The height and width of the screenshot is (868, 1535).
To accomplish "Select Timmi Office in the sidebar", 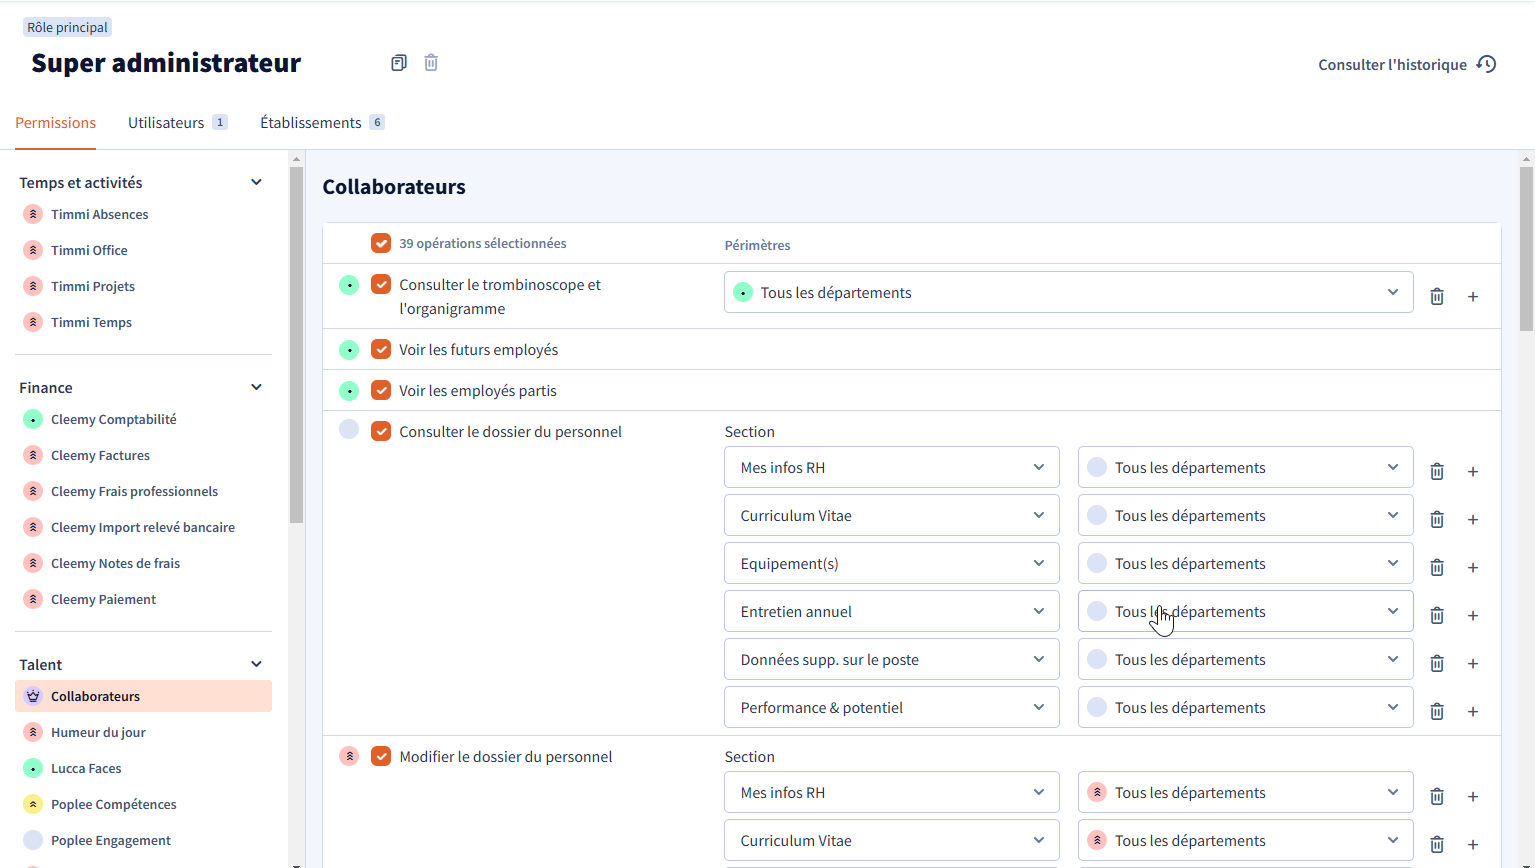I will click(143, 250).
